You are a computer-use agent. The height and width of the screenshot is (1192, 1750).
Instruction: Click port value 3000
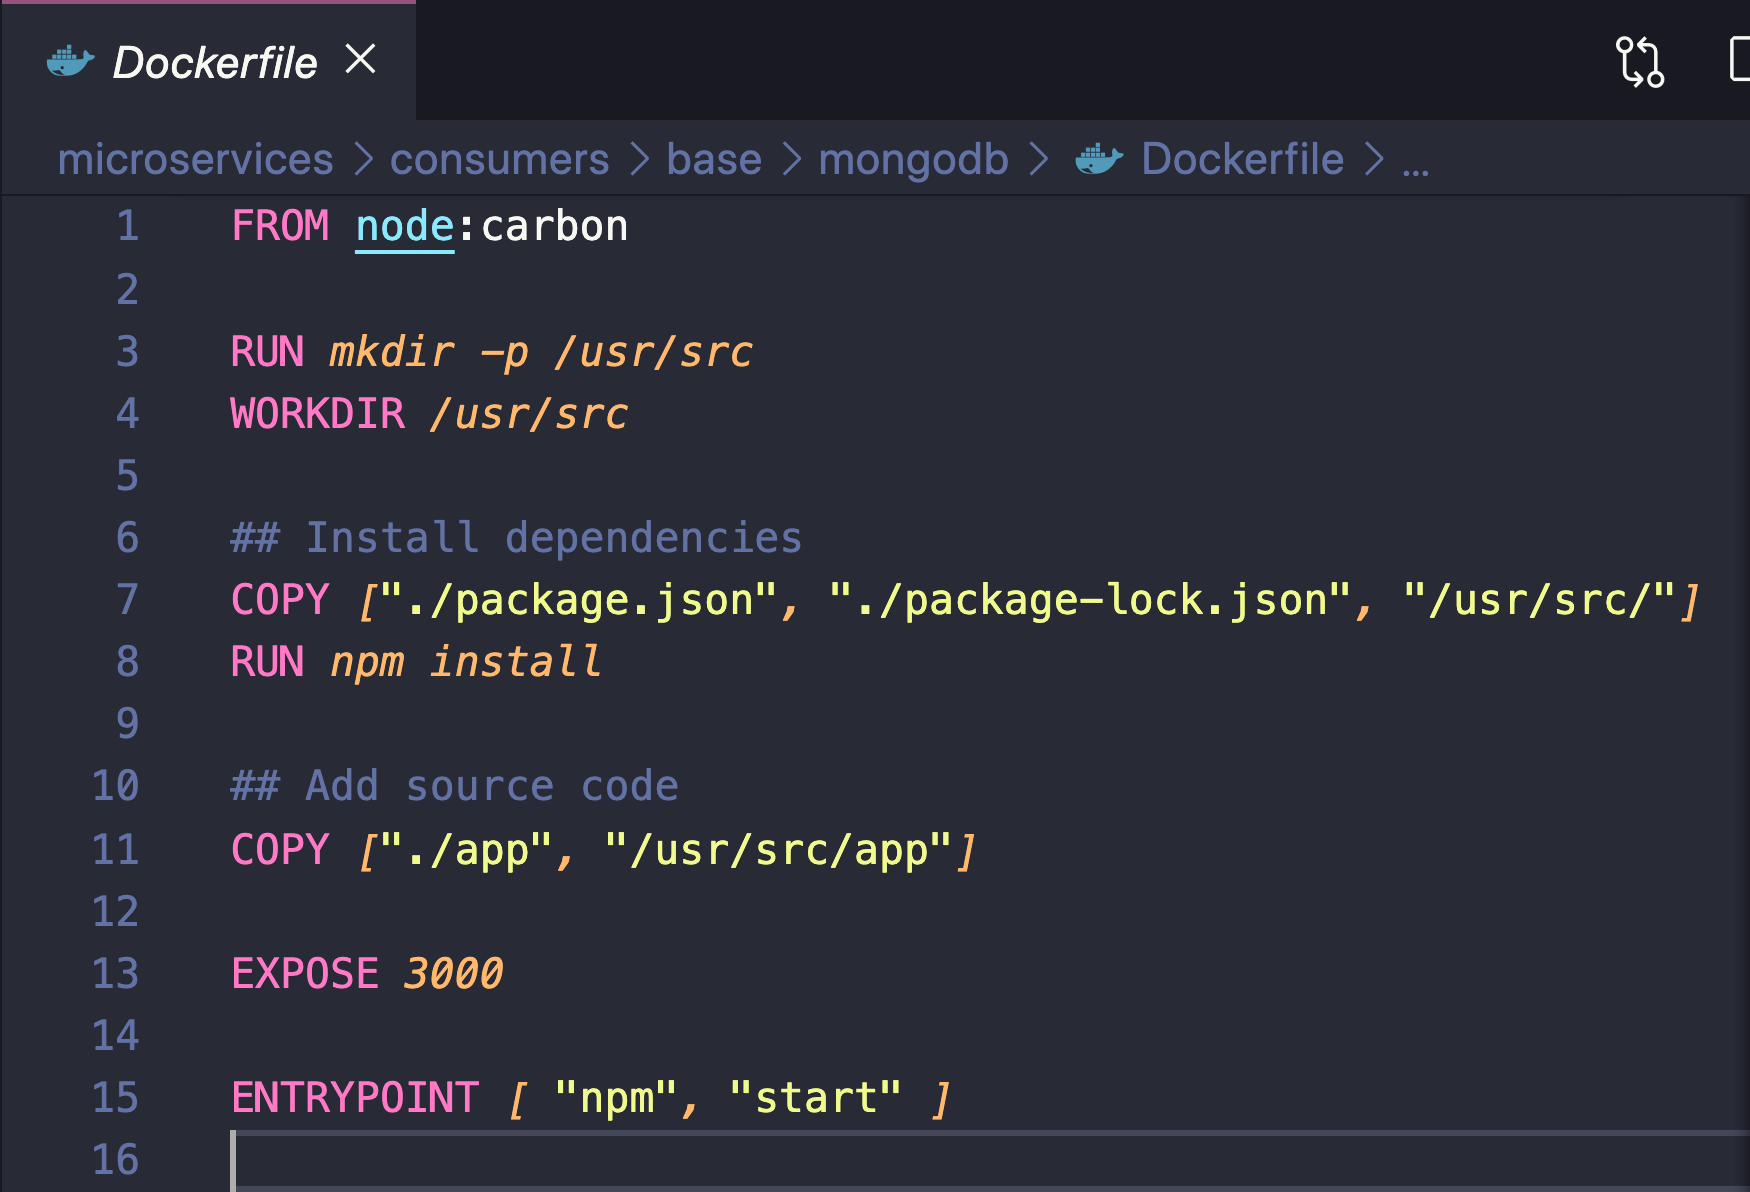[454, 974]
